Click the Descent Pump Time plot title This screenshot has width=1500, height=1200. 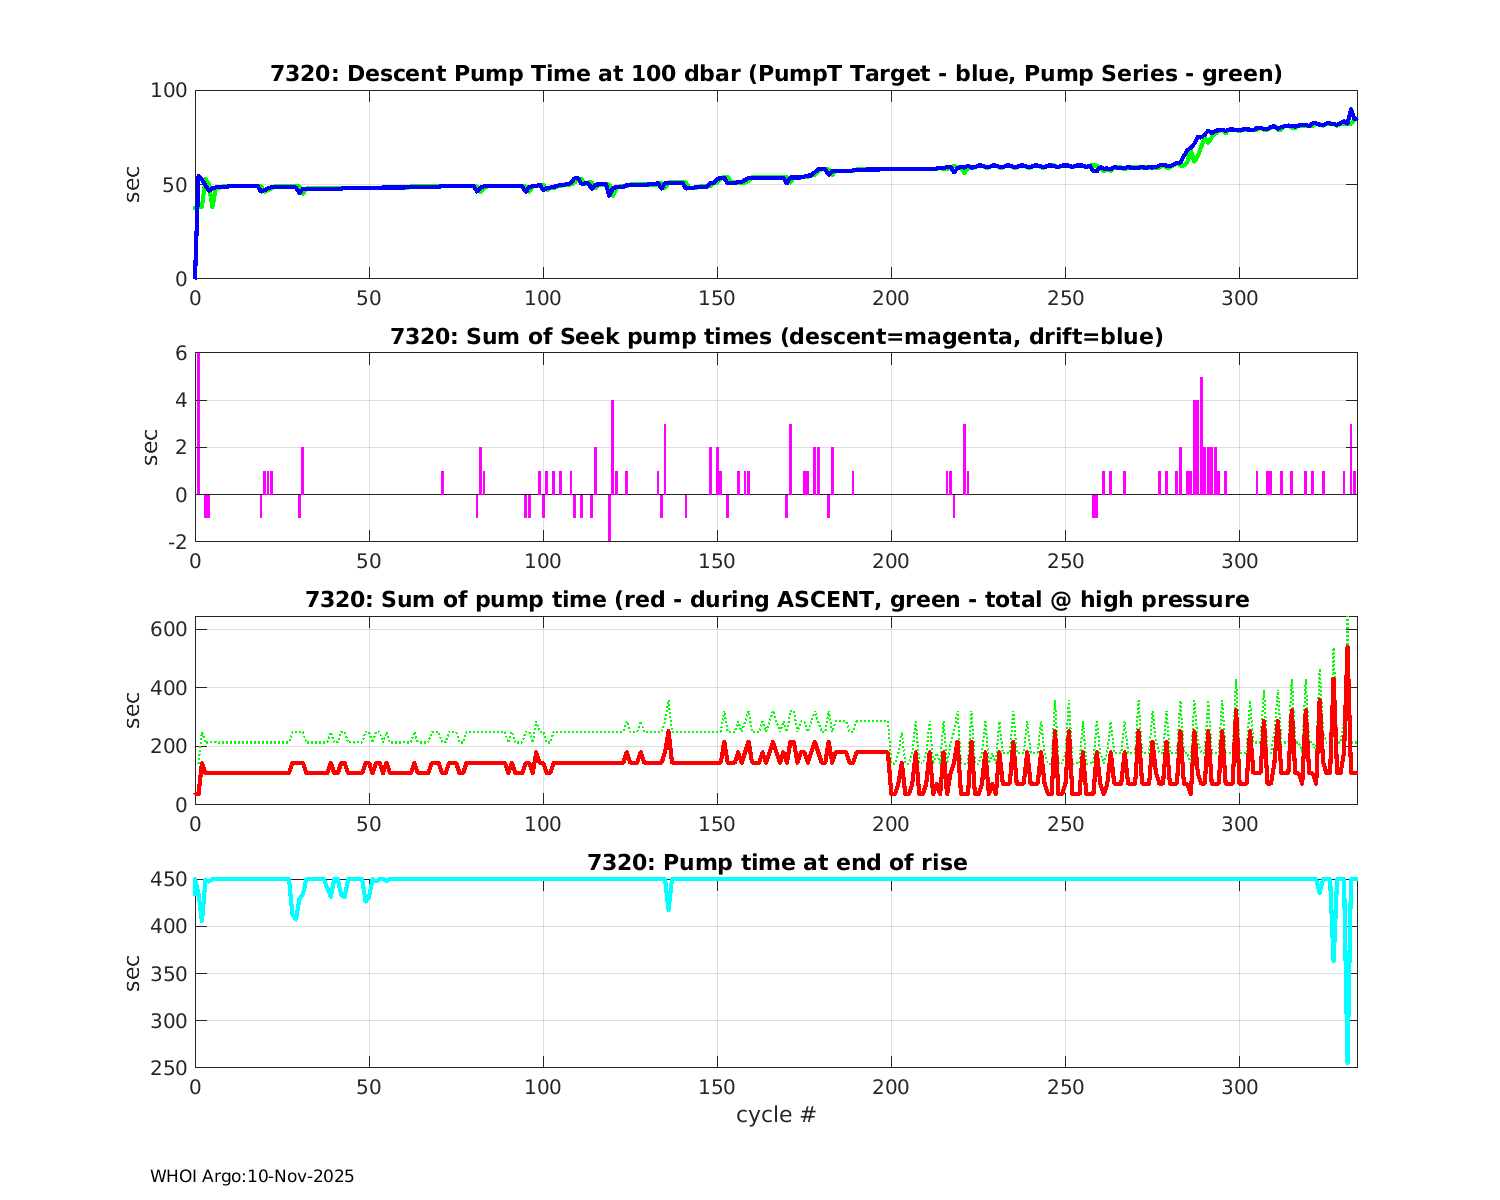(x=776, y=74)
